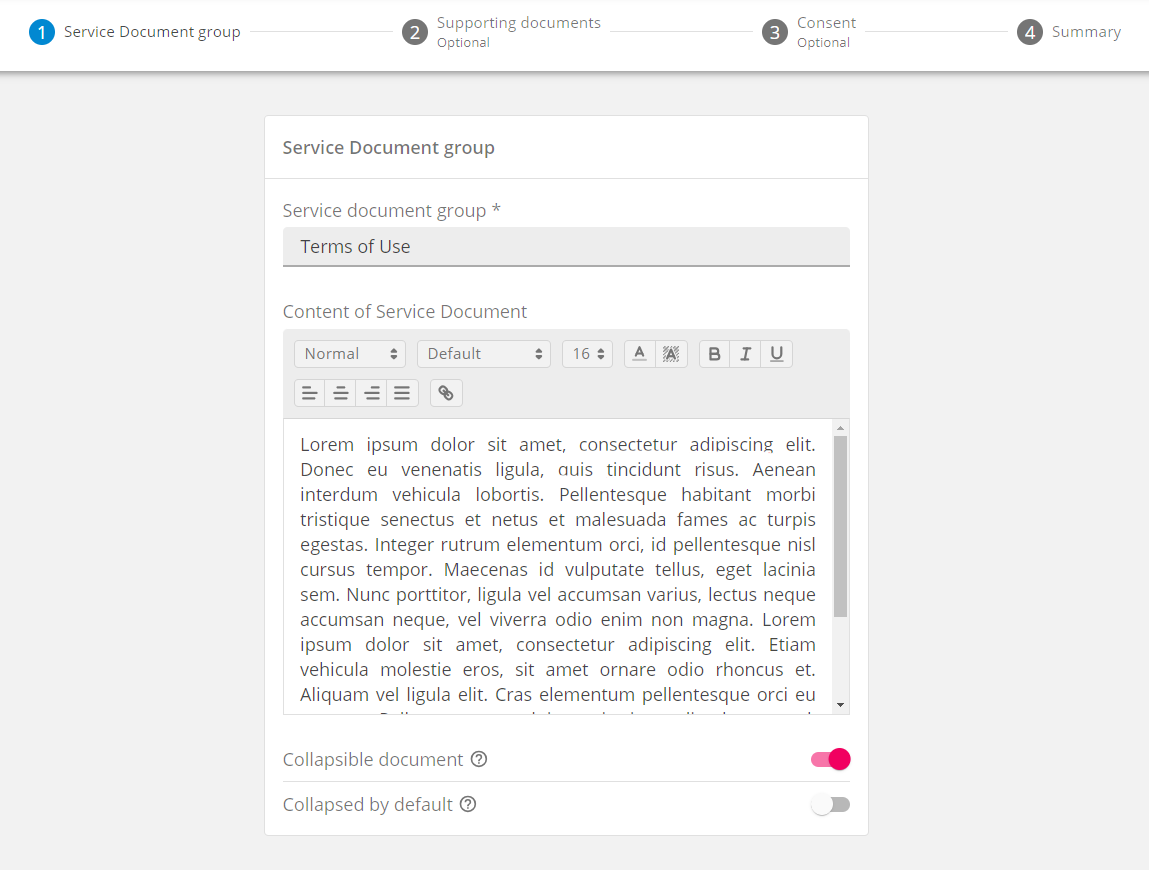
Task: Disable the Collapsible document toggle
Action: coord(830,759)
